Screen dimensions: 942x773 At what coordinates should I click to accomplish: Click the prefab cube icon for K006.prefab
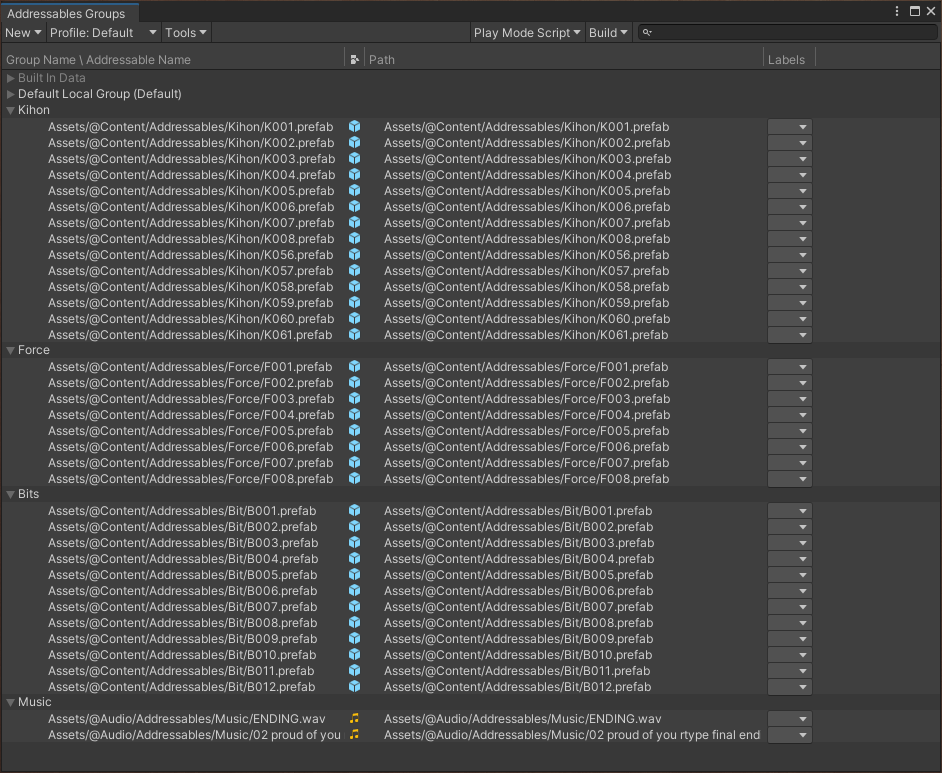click(354, 207)
